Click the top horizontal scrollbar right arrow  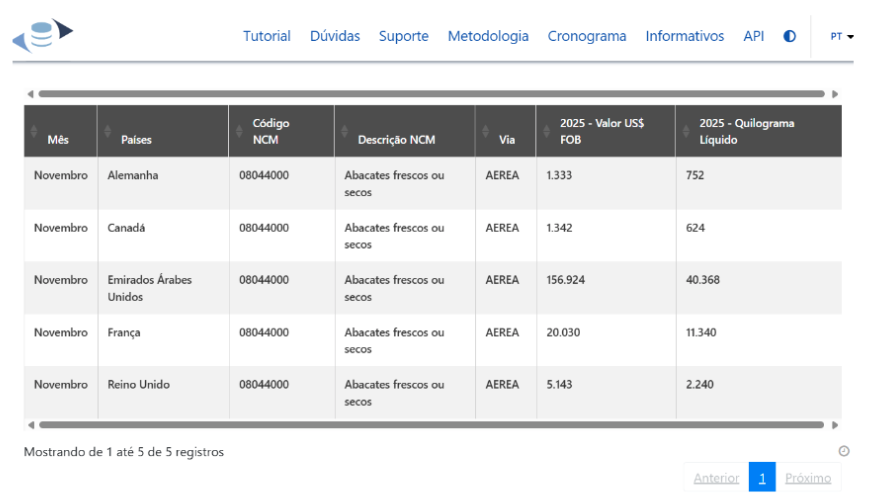pyautogui.click(x=834, y=94)
